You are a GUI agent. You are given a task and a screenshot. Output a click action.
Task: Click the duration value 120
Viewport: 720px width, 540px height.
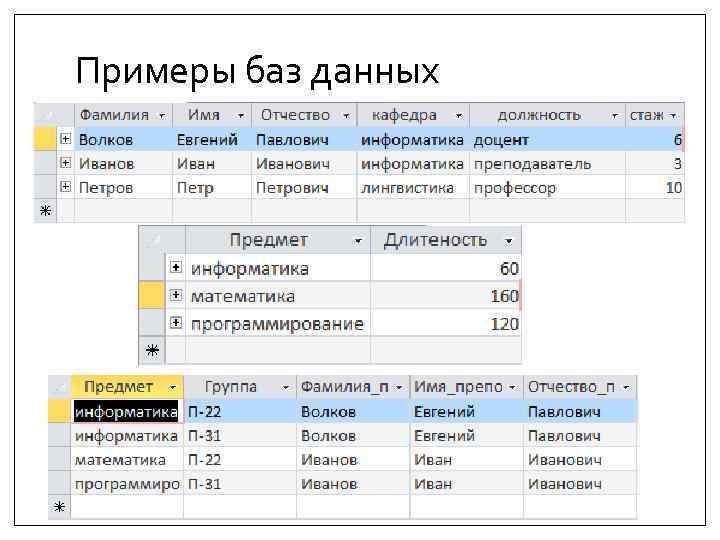click(445, 323)
